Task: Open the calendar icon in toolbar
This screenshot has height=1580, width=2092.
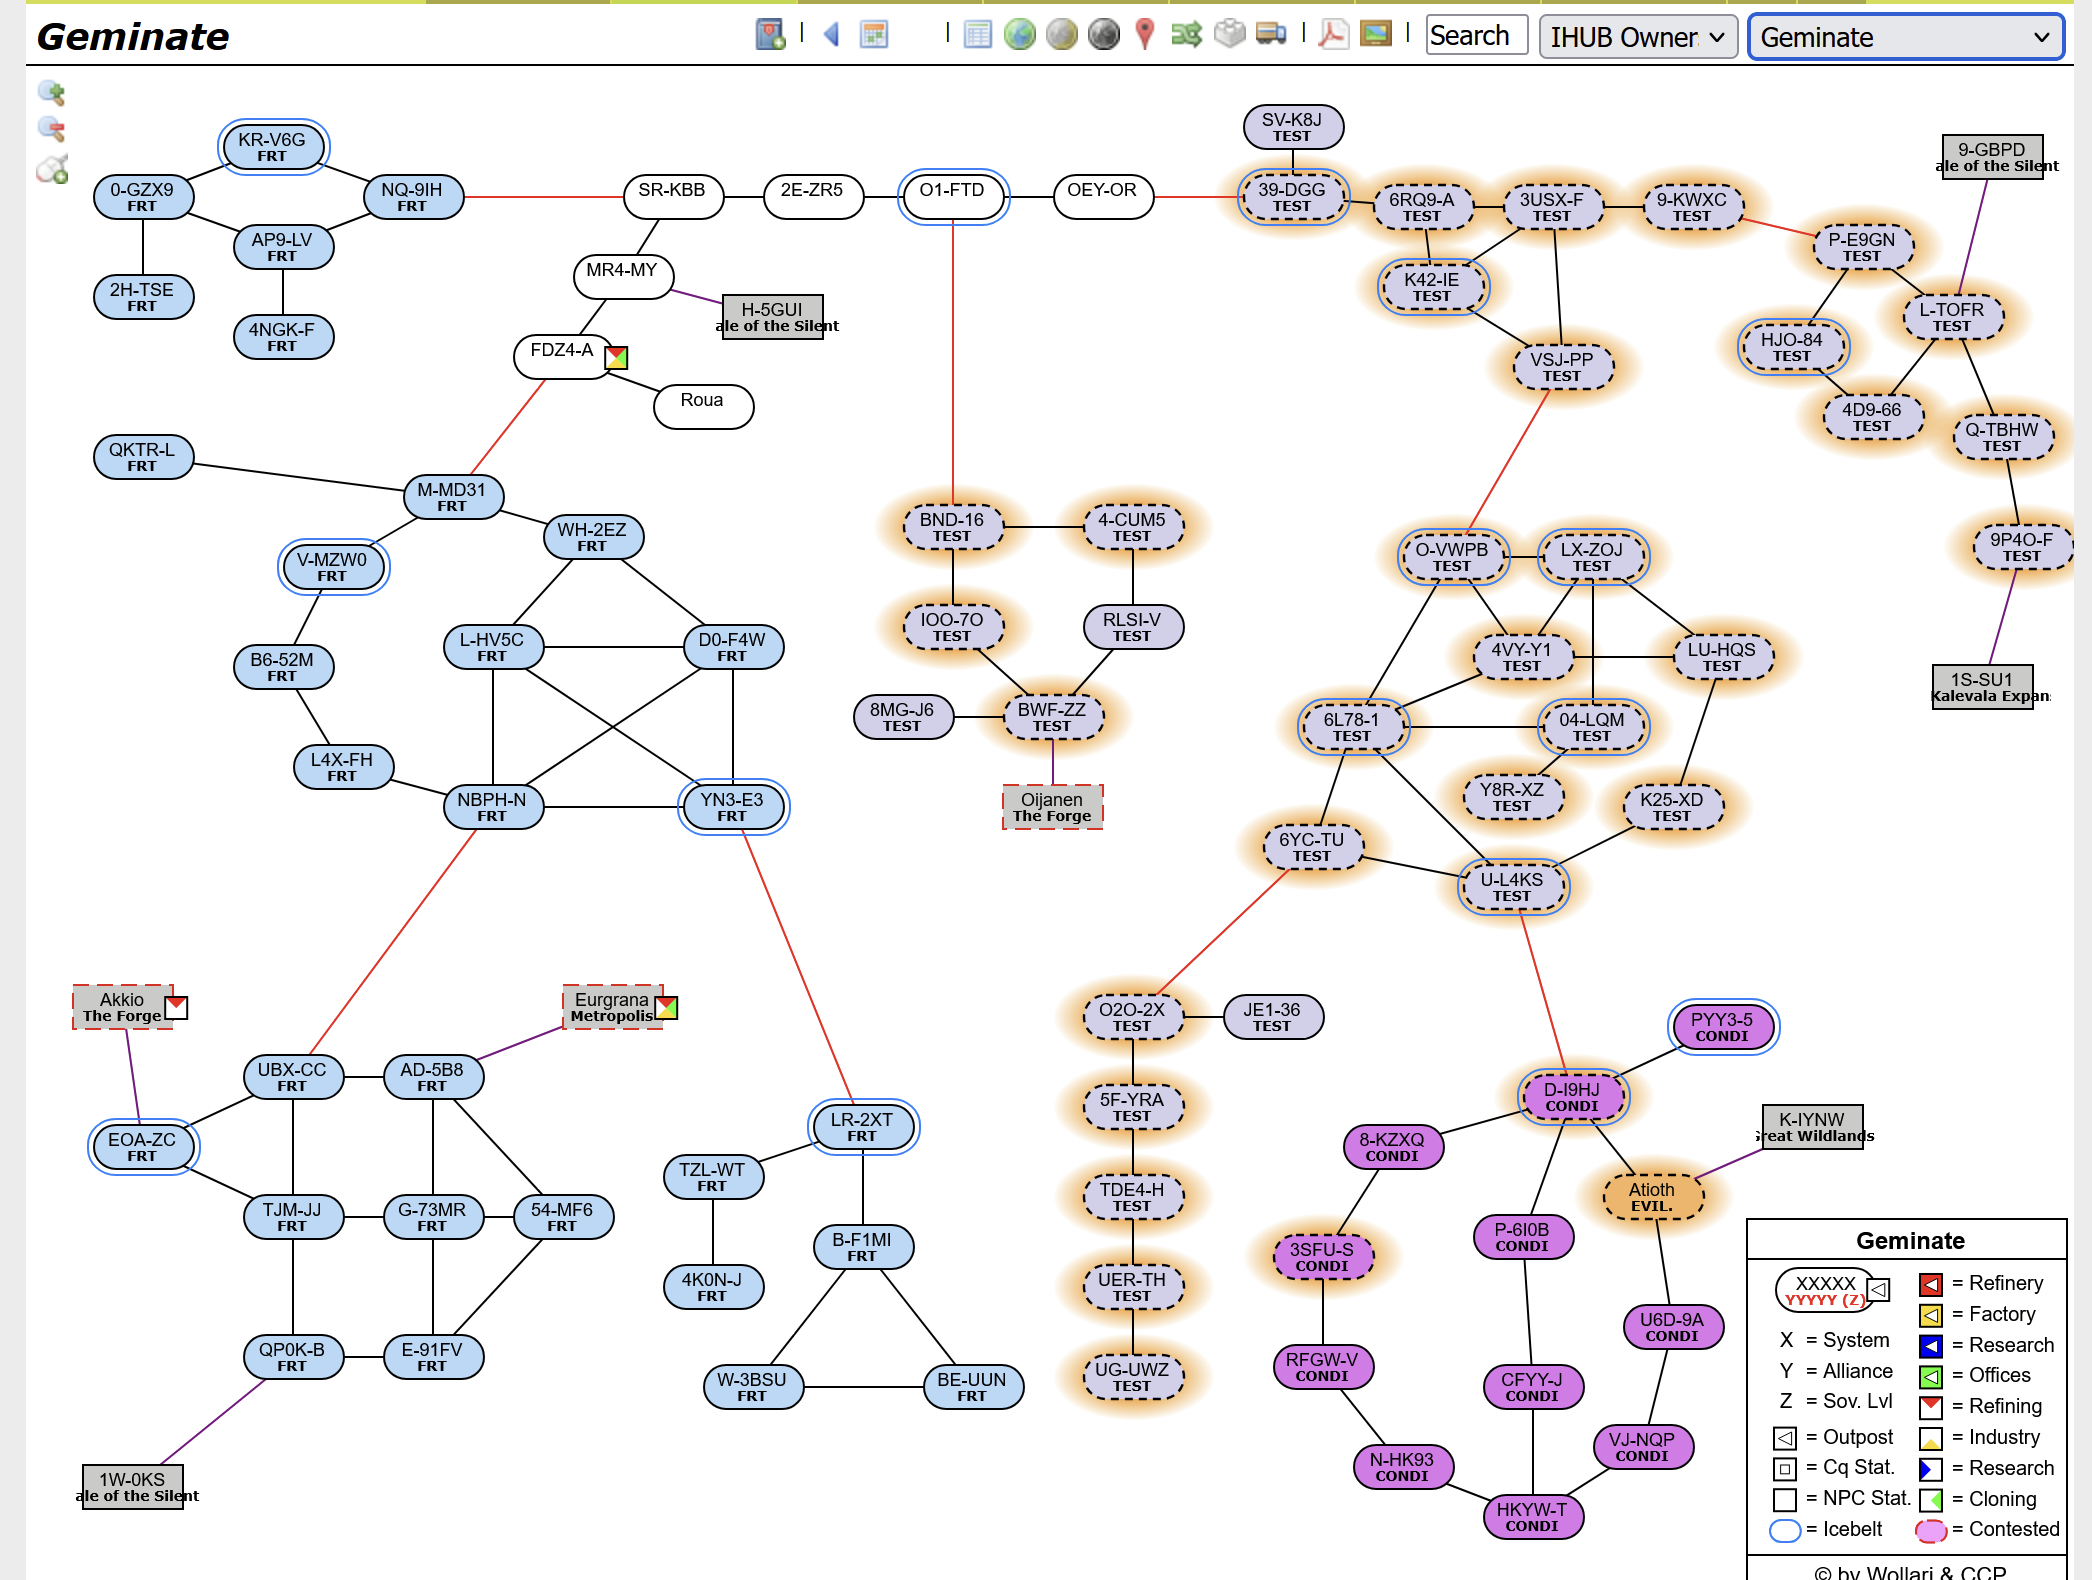Action: click(874, 35)
